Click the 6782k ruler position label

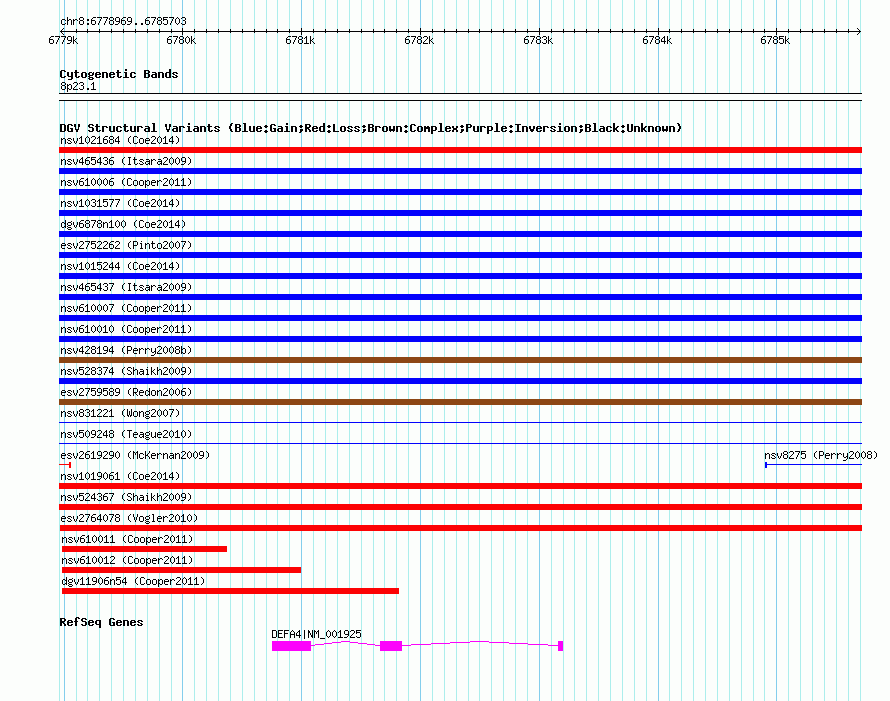419,41
